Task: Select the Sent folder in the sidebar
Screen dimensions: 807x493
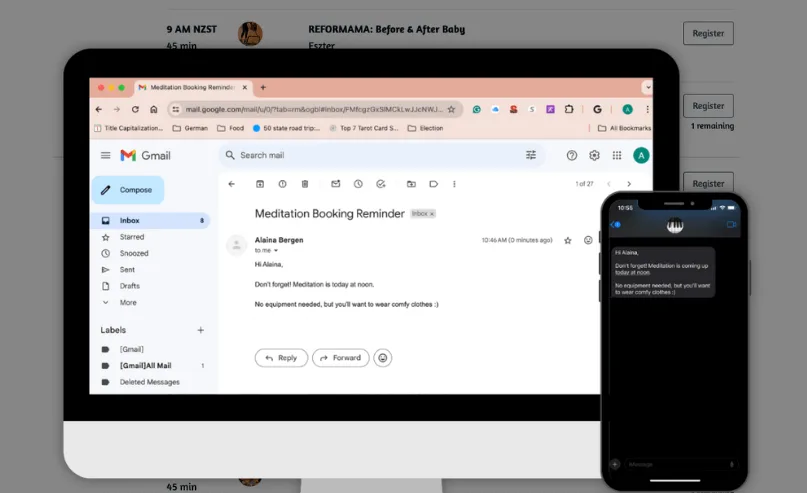Action: 127,270
